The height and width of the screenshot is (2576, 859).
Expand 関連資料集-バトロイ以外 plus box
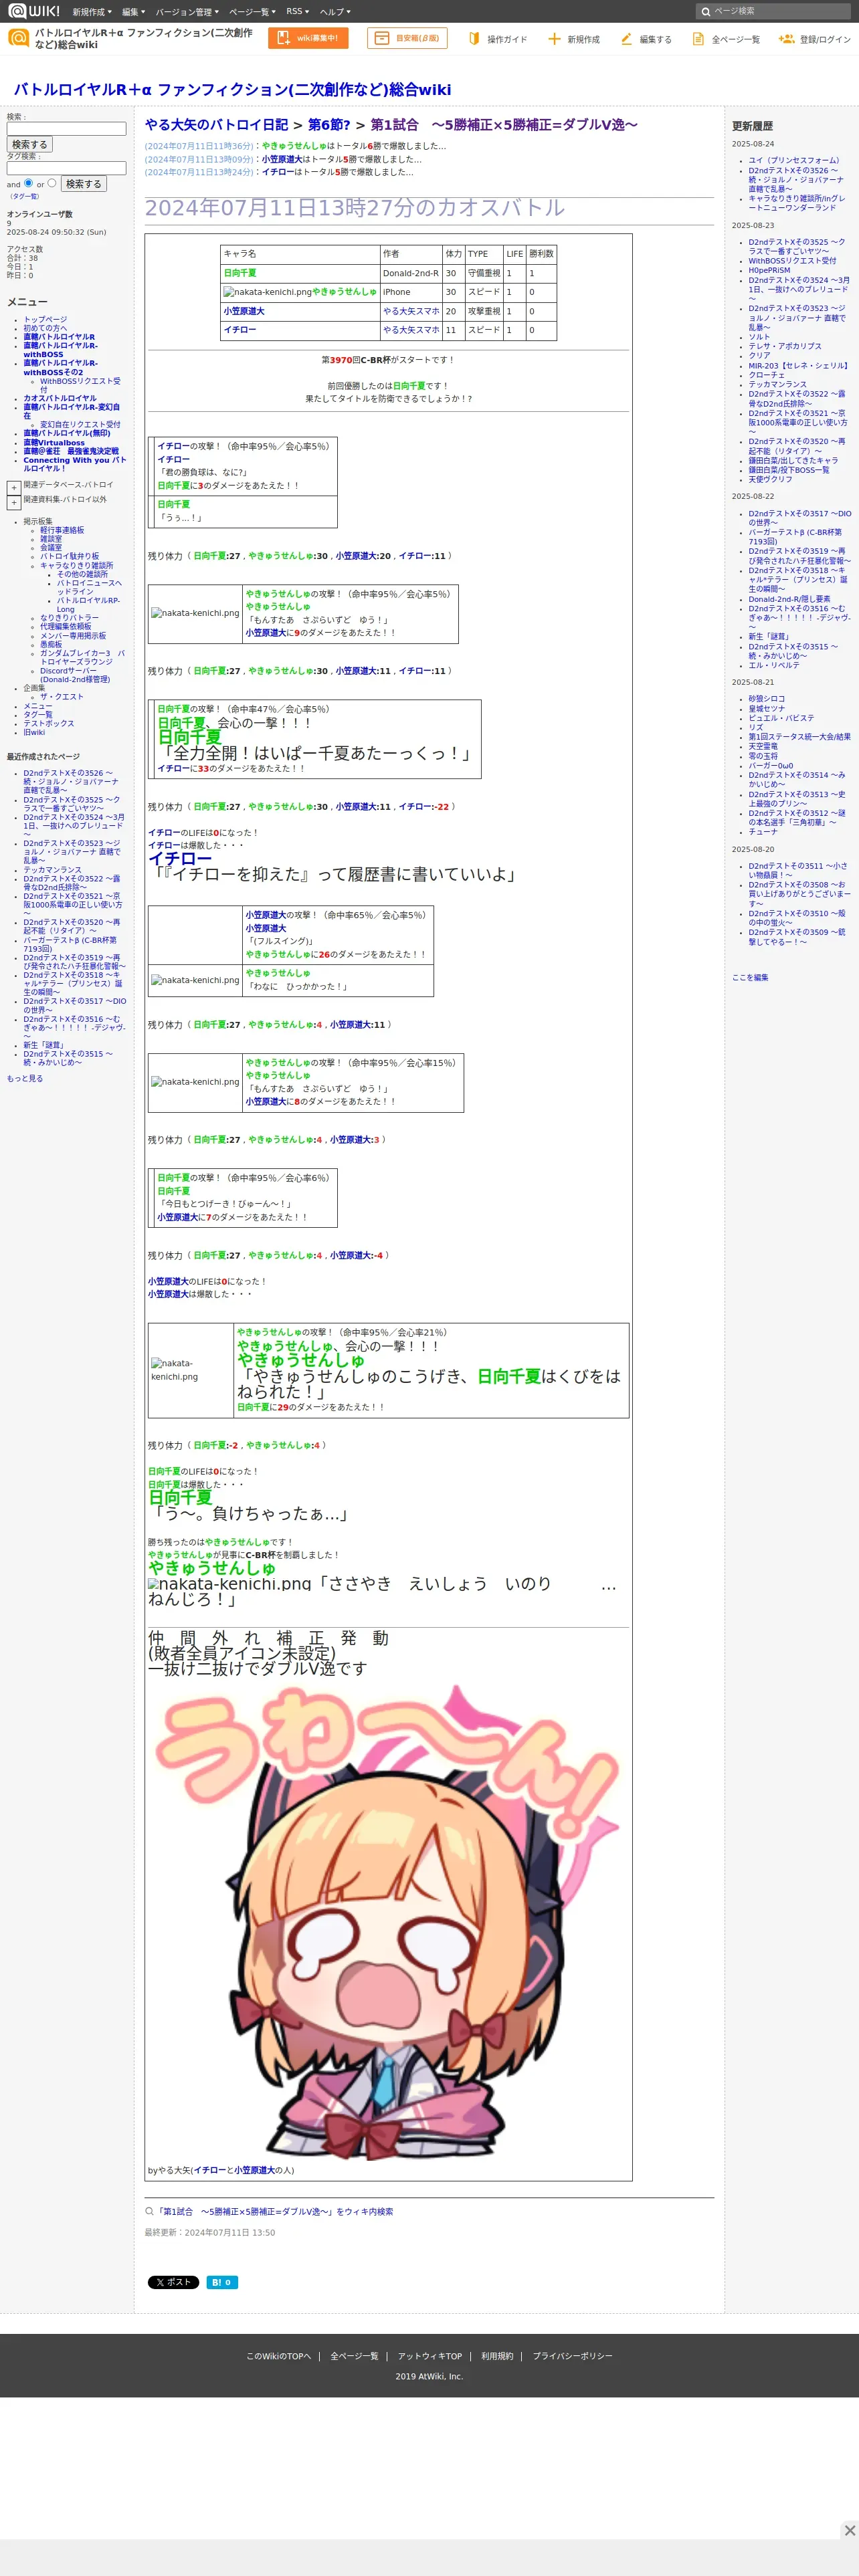click(14, 503)
